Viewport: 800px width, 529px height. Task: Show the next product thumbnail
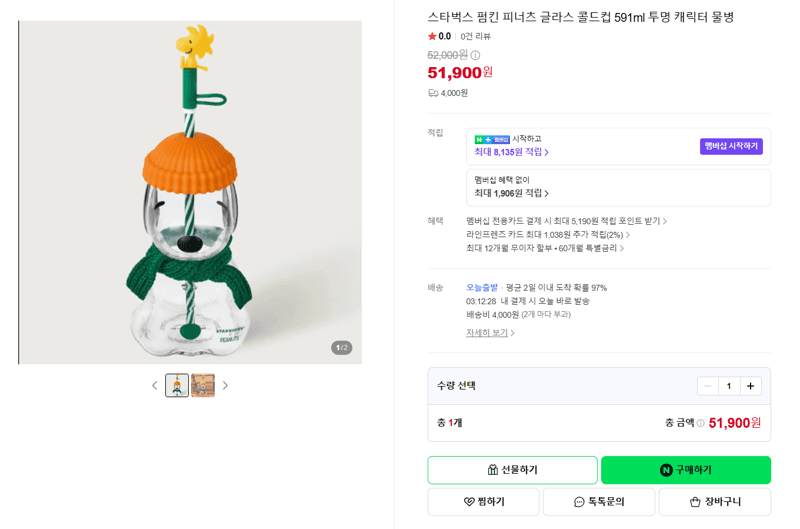click(x=225, y=386)
